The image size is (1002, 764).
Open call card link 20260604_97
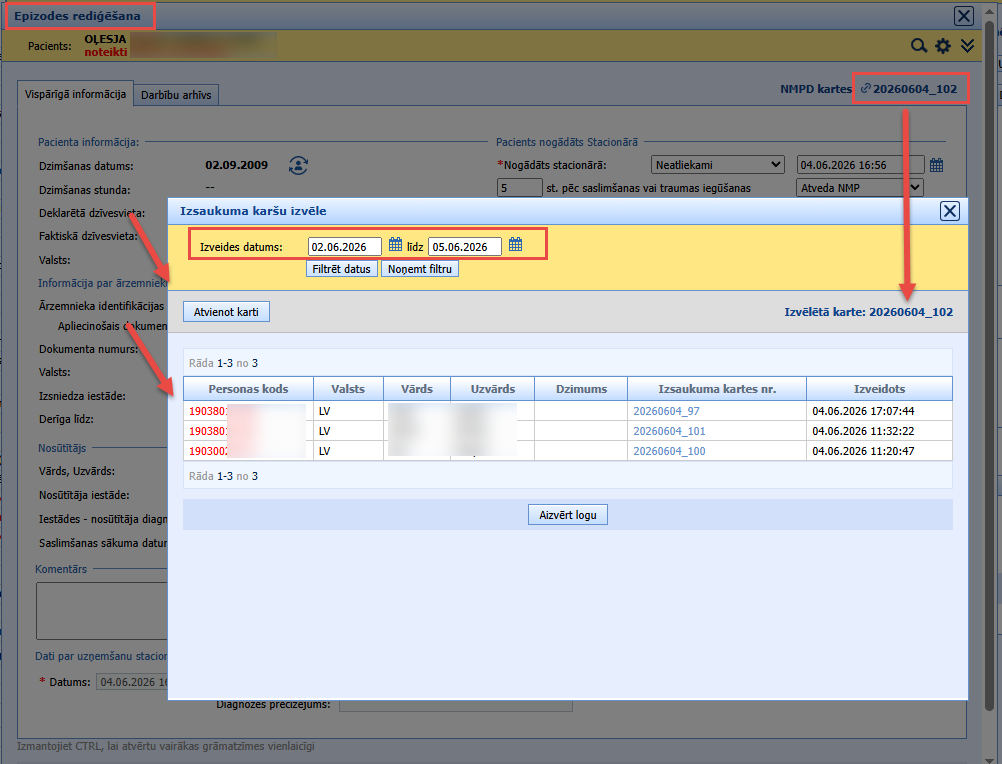[x=667, y=411]
